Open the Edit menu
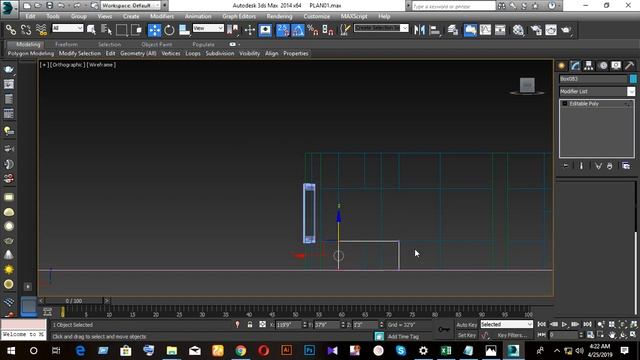The height and width of the screenshot is (360, 640). point(30,16)
